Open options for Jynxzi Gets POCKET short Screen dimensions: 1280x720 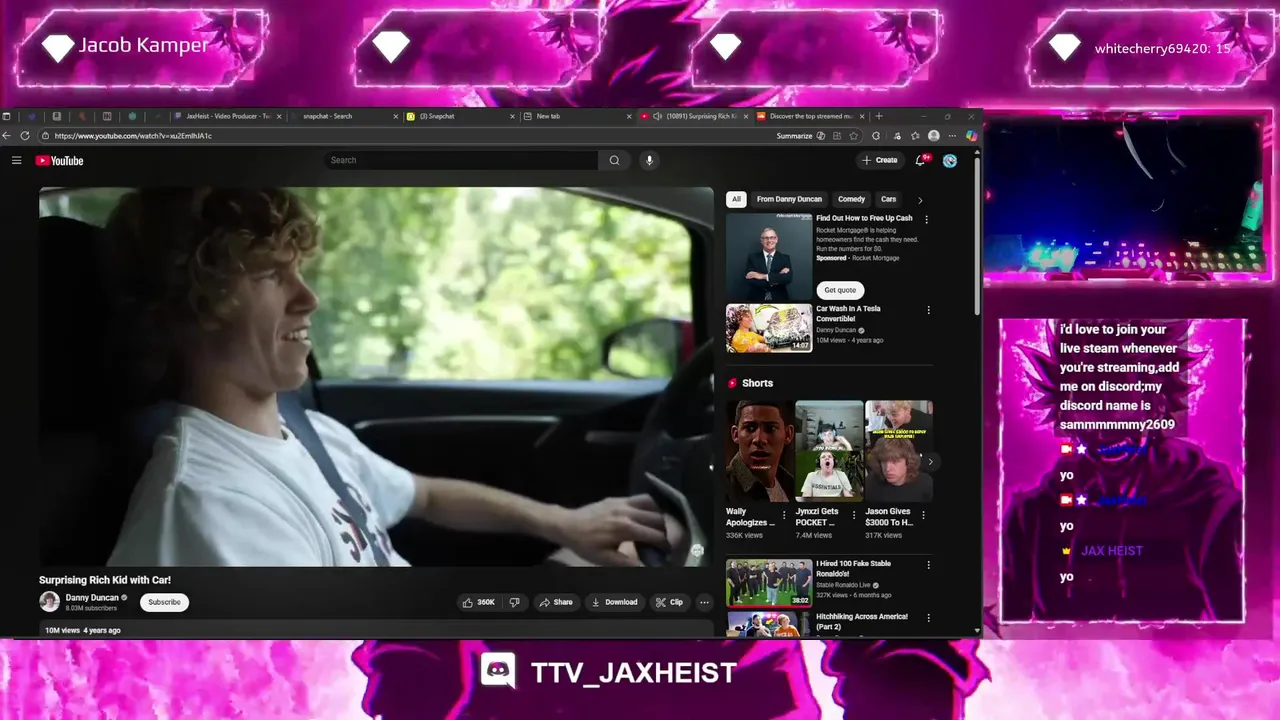pos(853,515)
